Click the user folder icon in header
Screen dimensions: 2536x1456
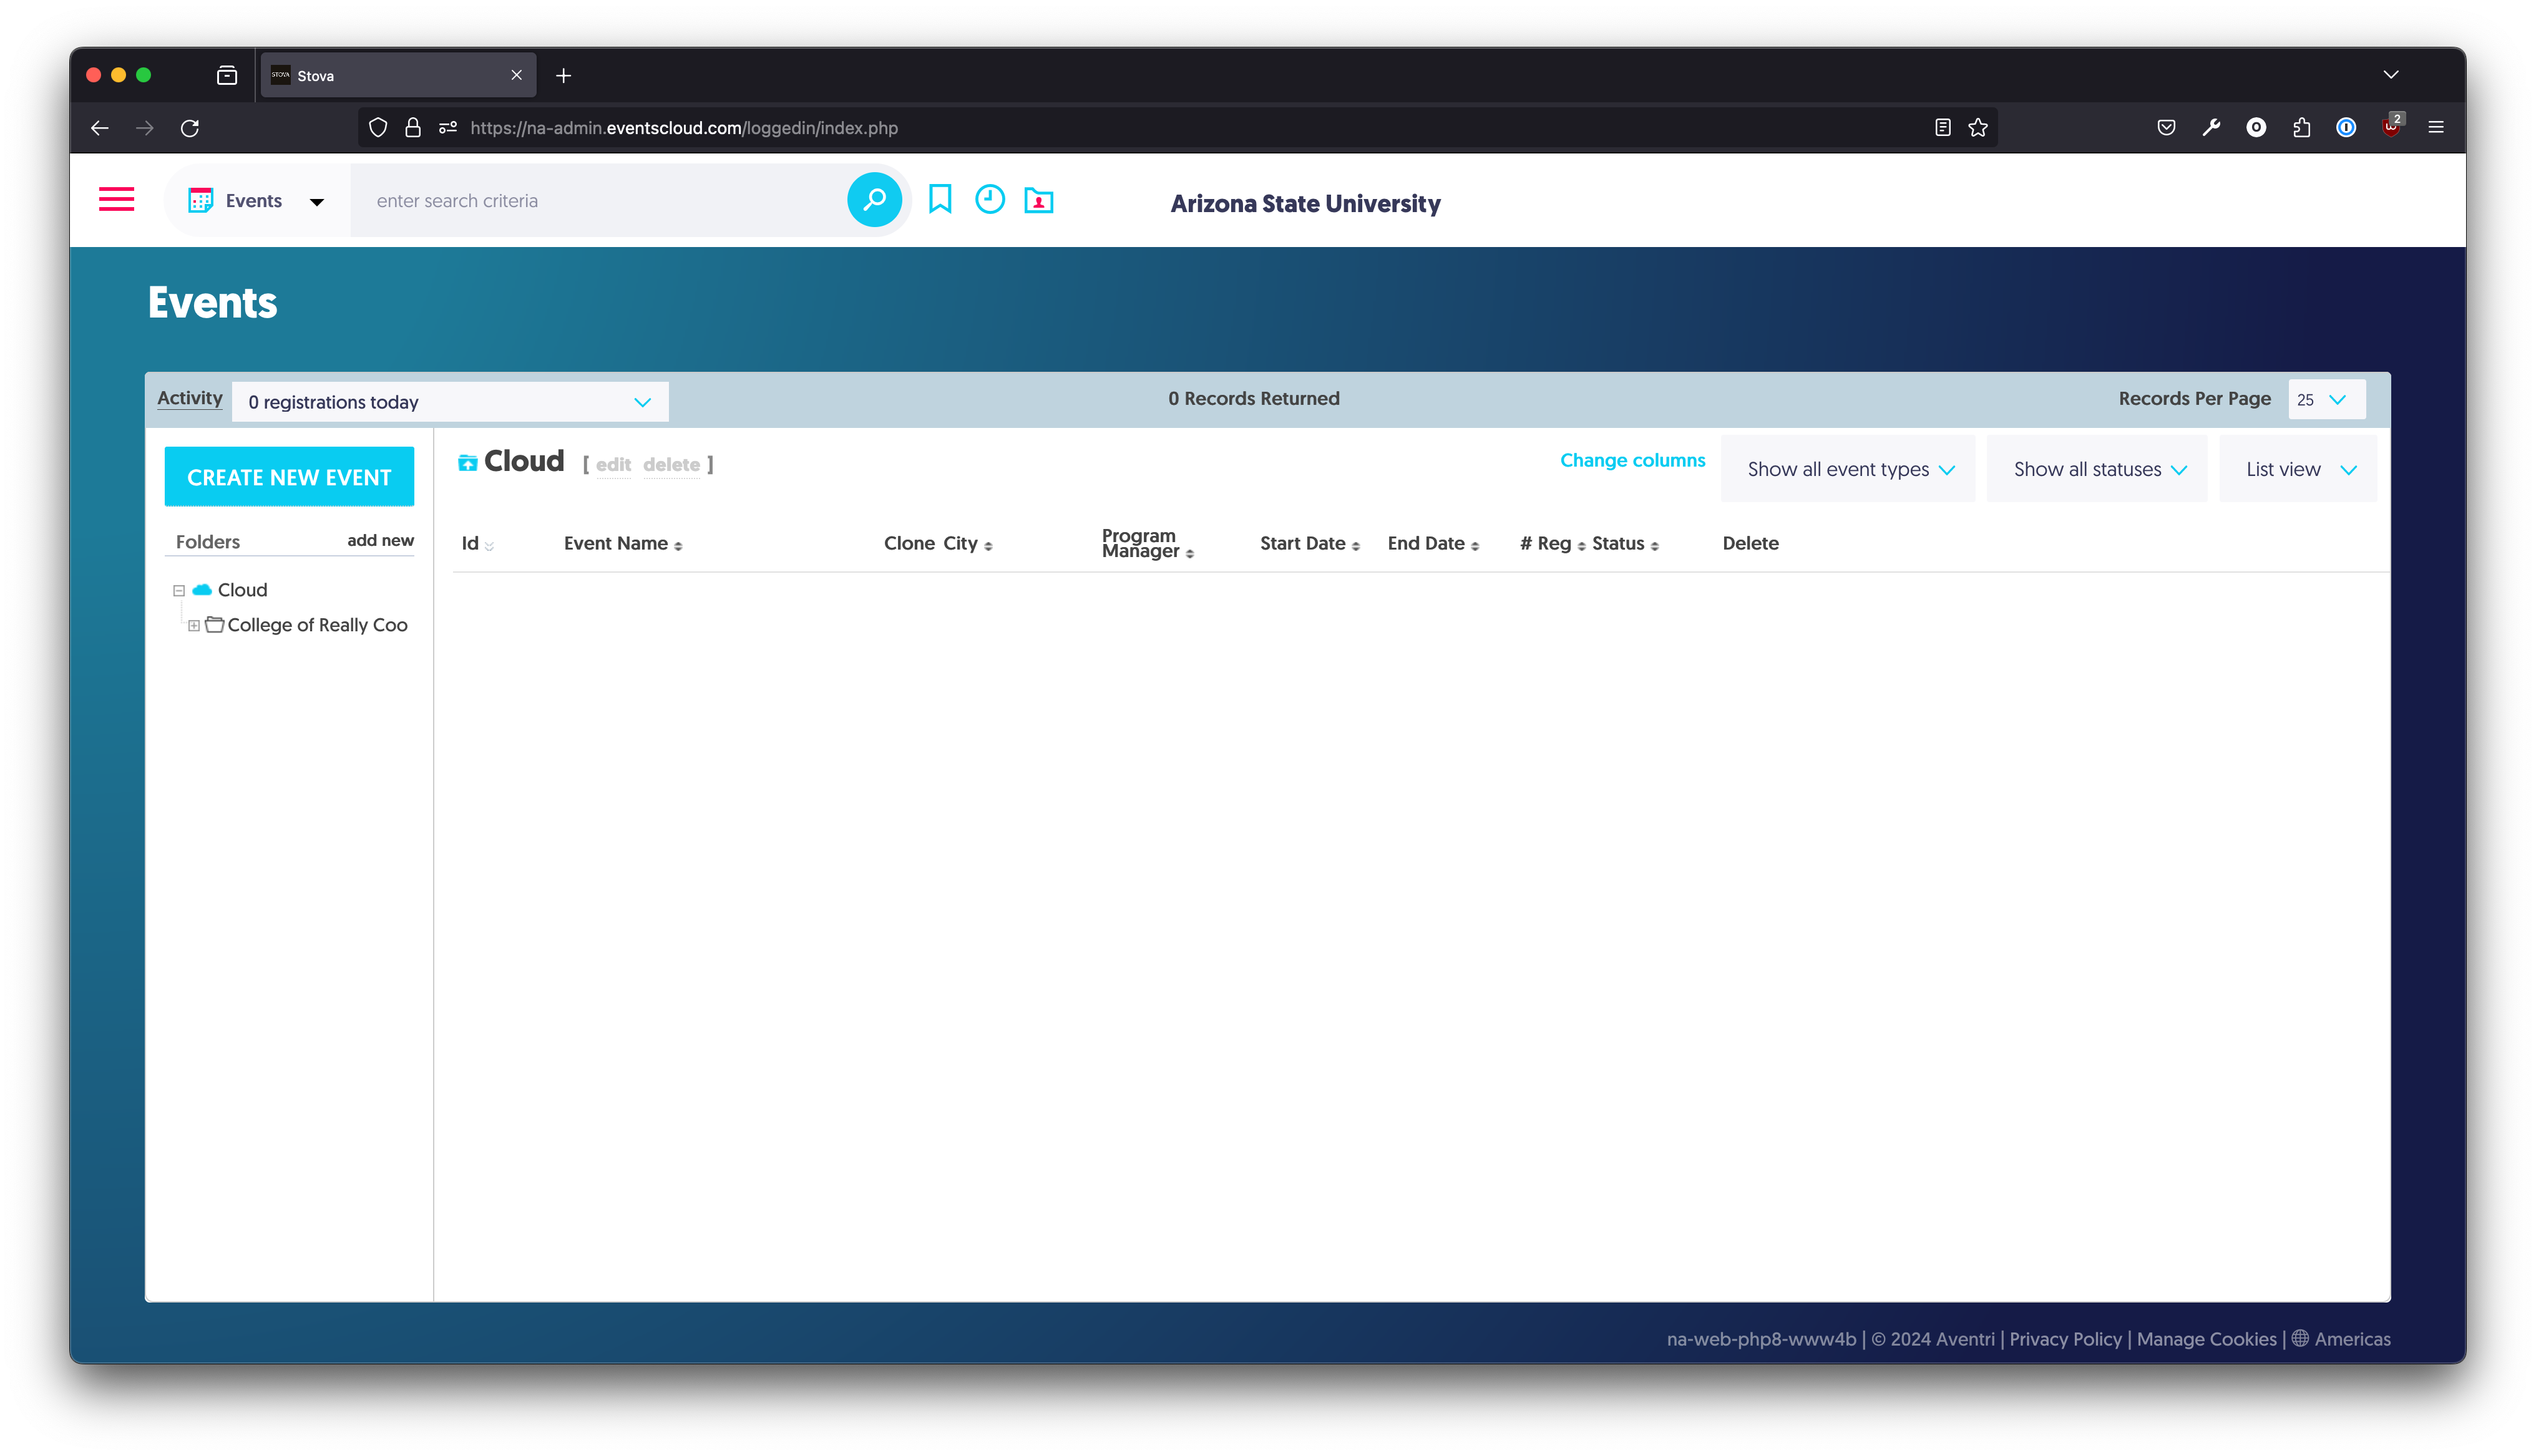pos(1039,201)
